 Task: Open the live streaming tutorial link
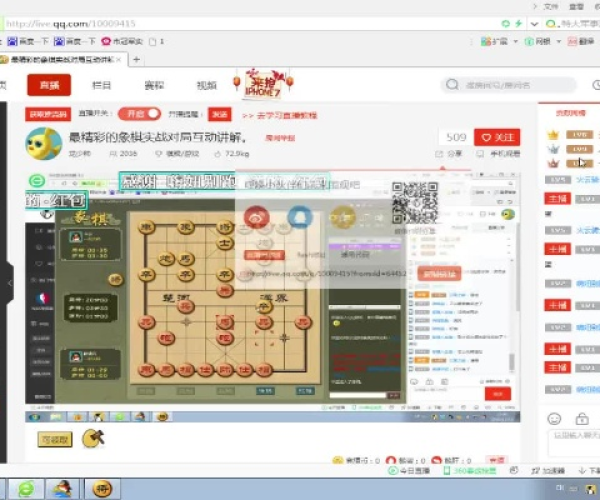tap(280, 116)
